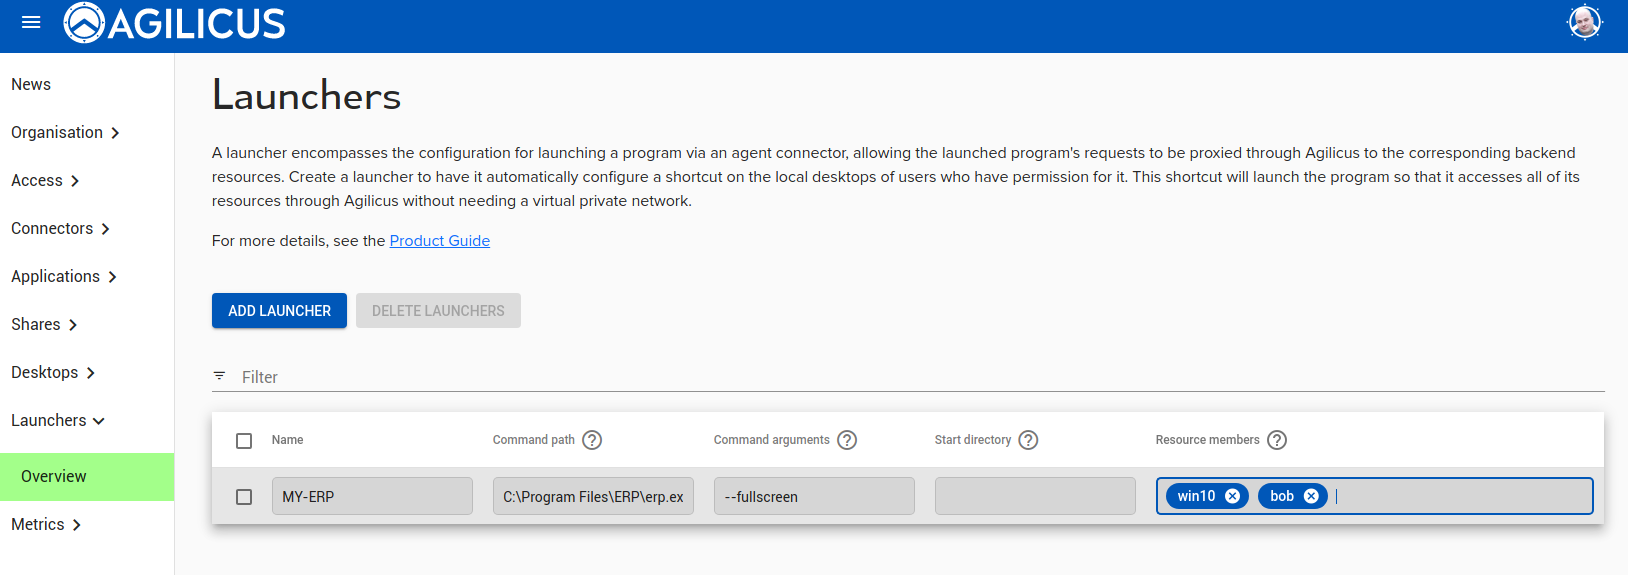Expand the Metrics menu
This screenshot has height=575, width=1628.
pos(46,525)
